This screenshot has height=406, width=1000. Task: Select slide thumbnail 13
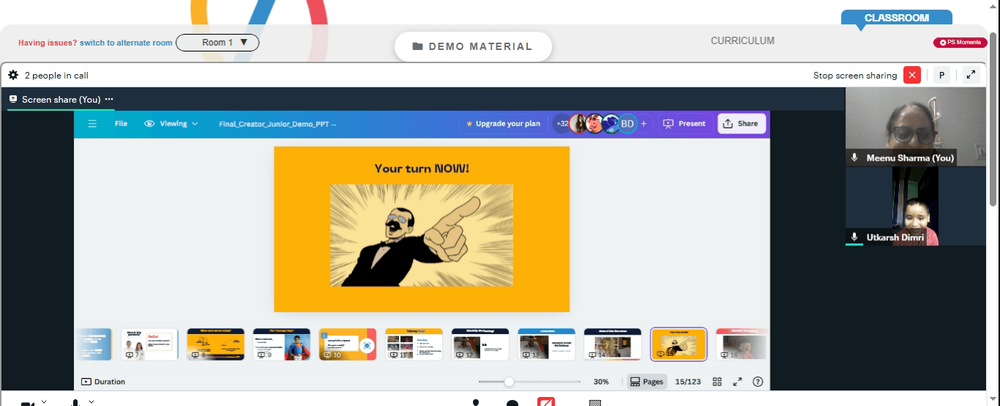547,344
